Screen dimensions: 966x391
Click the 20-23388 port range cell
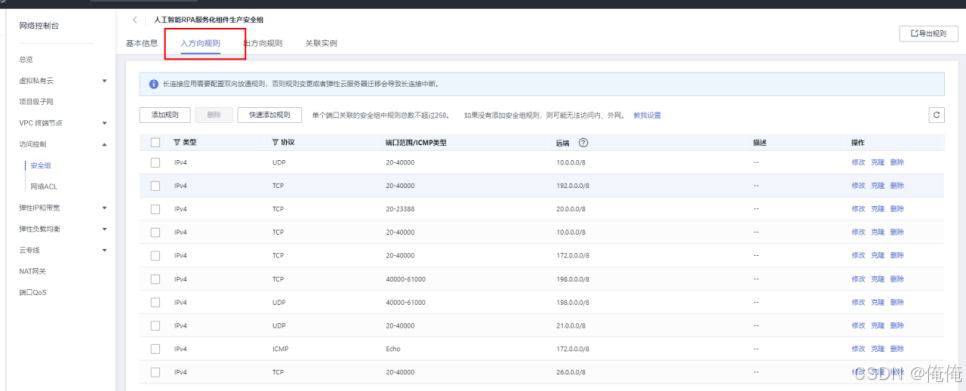click(400, 209)
